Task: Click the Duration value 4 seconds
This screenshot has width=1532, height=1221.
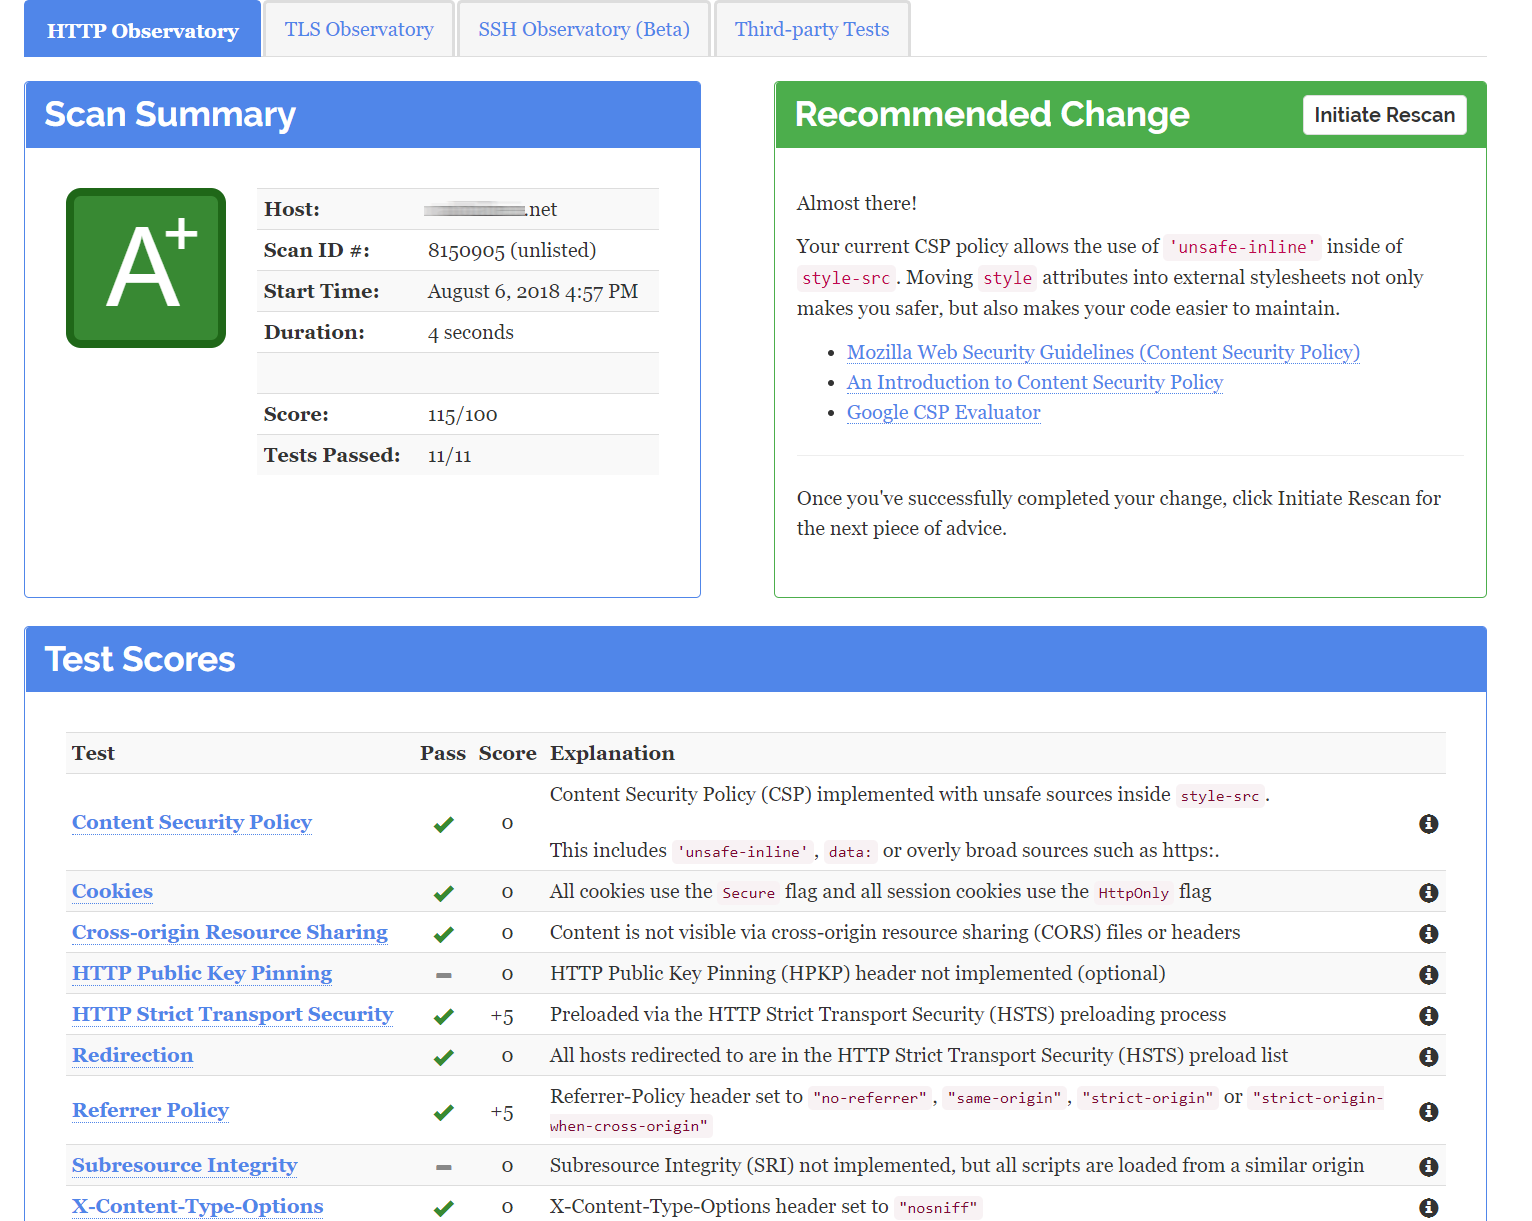Action: (471, 332)
